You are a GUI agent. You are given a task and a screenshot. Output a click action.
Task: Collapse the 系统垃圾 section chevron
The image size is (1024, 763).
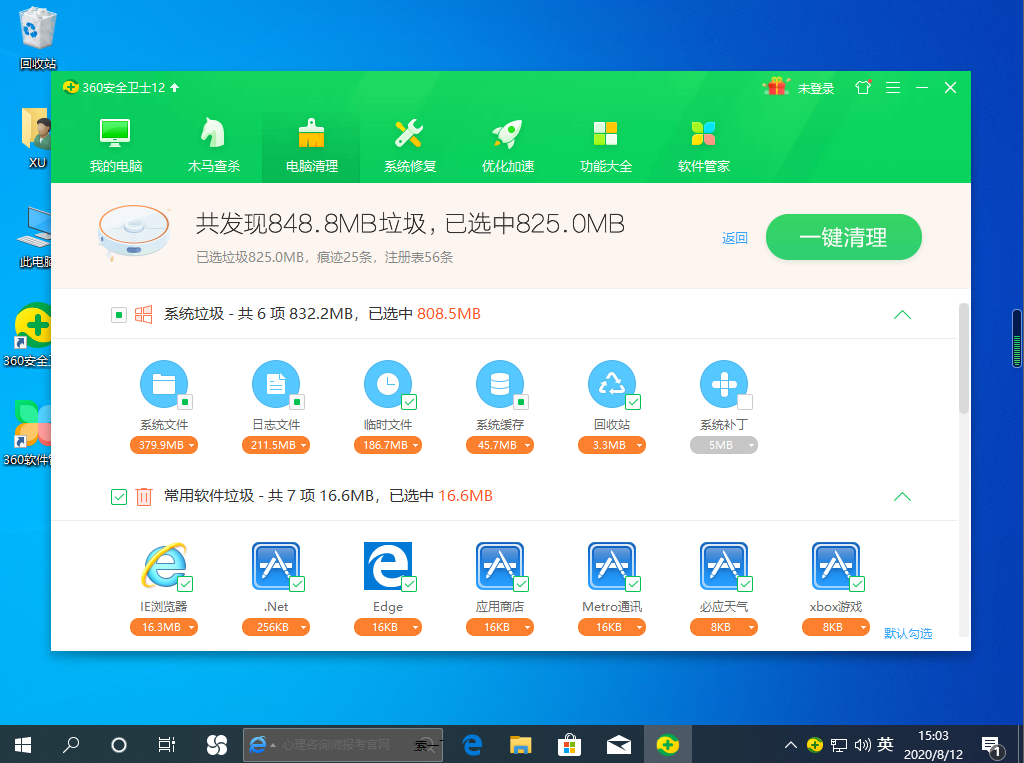(x=902, y=314)
